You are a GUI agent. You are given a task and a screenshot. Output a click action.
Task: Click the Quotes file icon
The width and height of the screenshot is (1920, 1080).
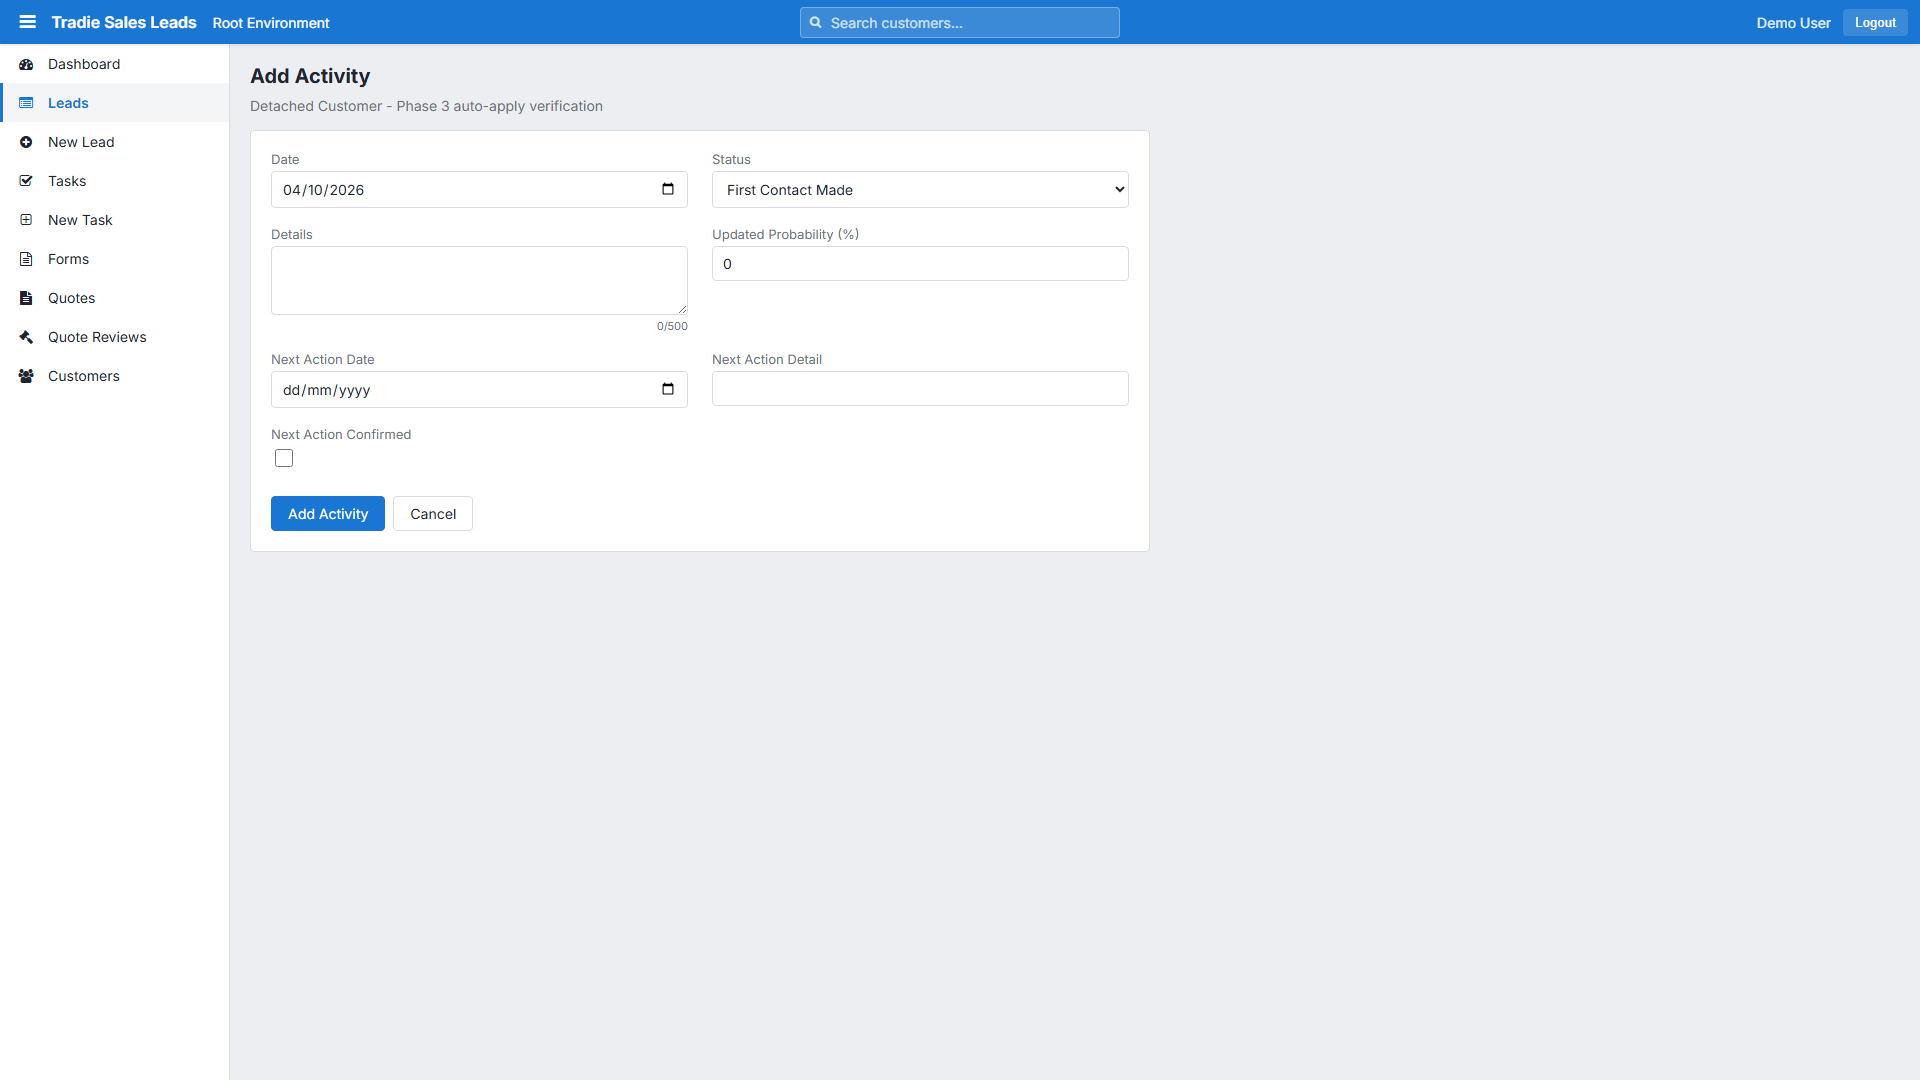(x=26, y=298)
